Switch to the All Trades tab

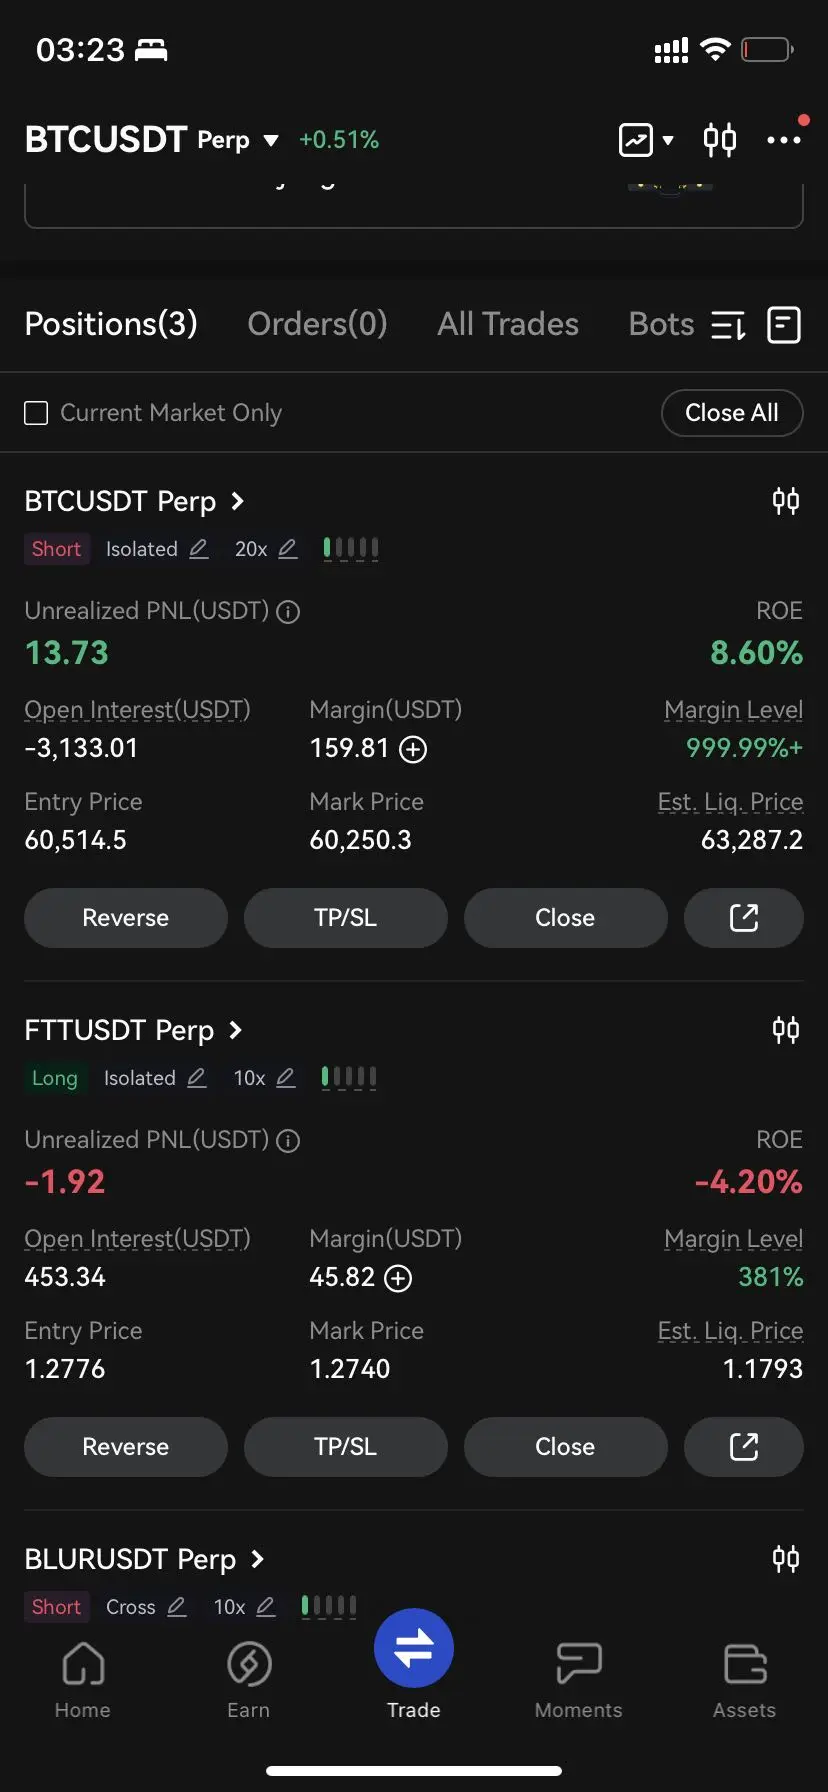(x=508, y=324)
